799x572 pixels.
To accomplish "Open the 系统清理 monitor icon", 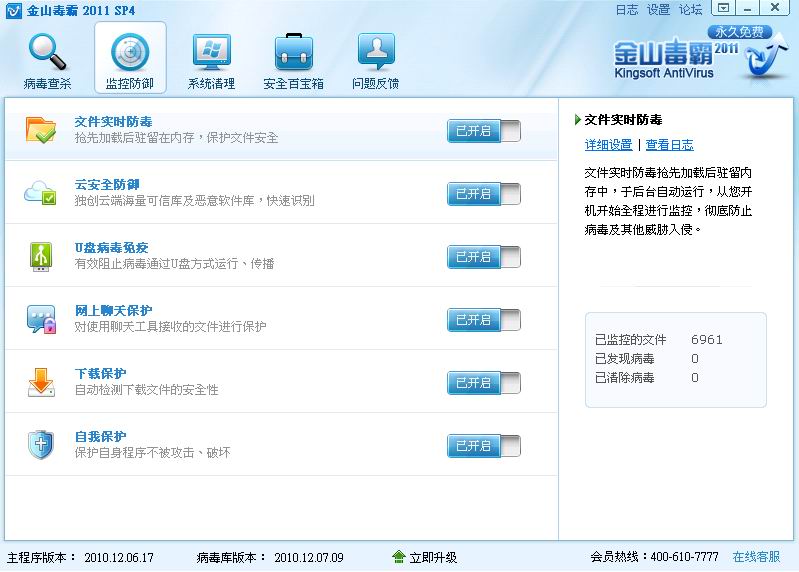I will [212, 51].
